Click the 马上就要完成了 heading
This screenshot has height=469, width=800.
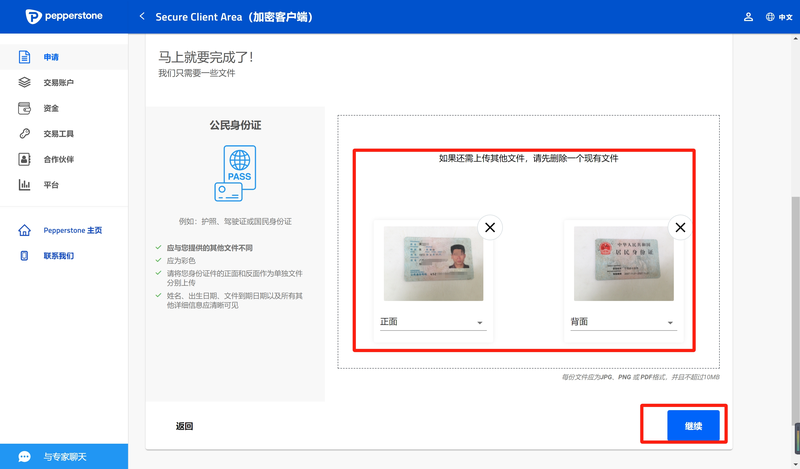click(x=206, y=57)
